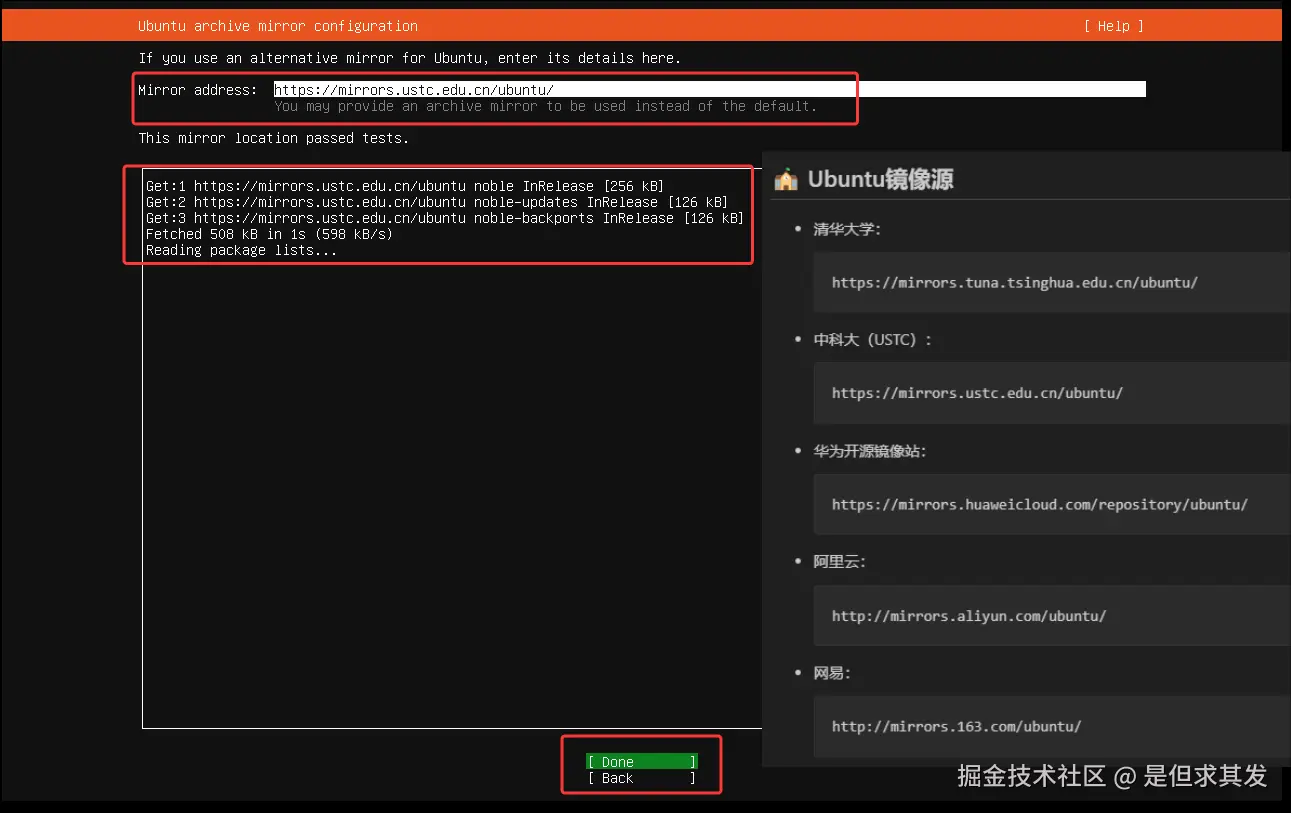Click the Aliyun mirror URL
The image size is (1291, 813).
(x=968, y=616)
